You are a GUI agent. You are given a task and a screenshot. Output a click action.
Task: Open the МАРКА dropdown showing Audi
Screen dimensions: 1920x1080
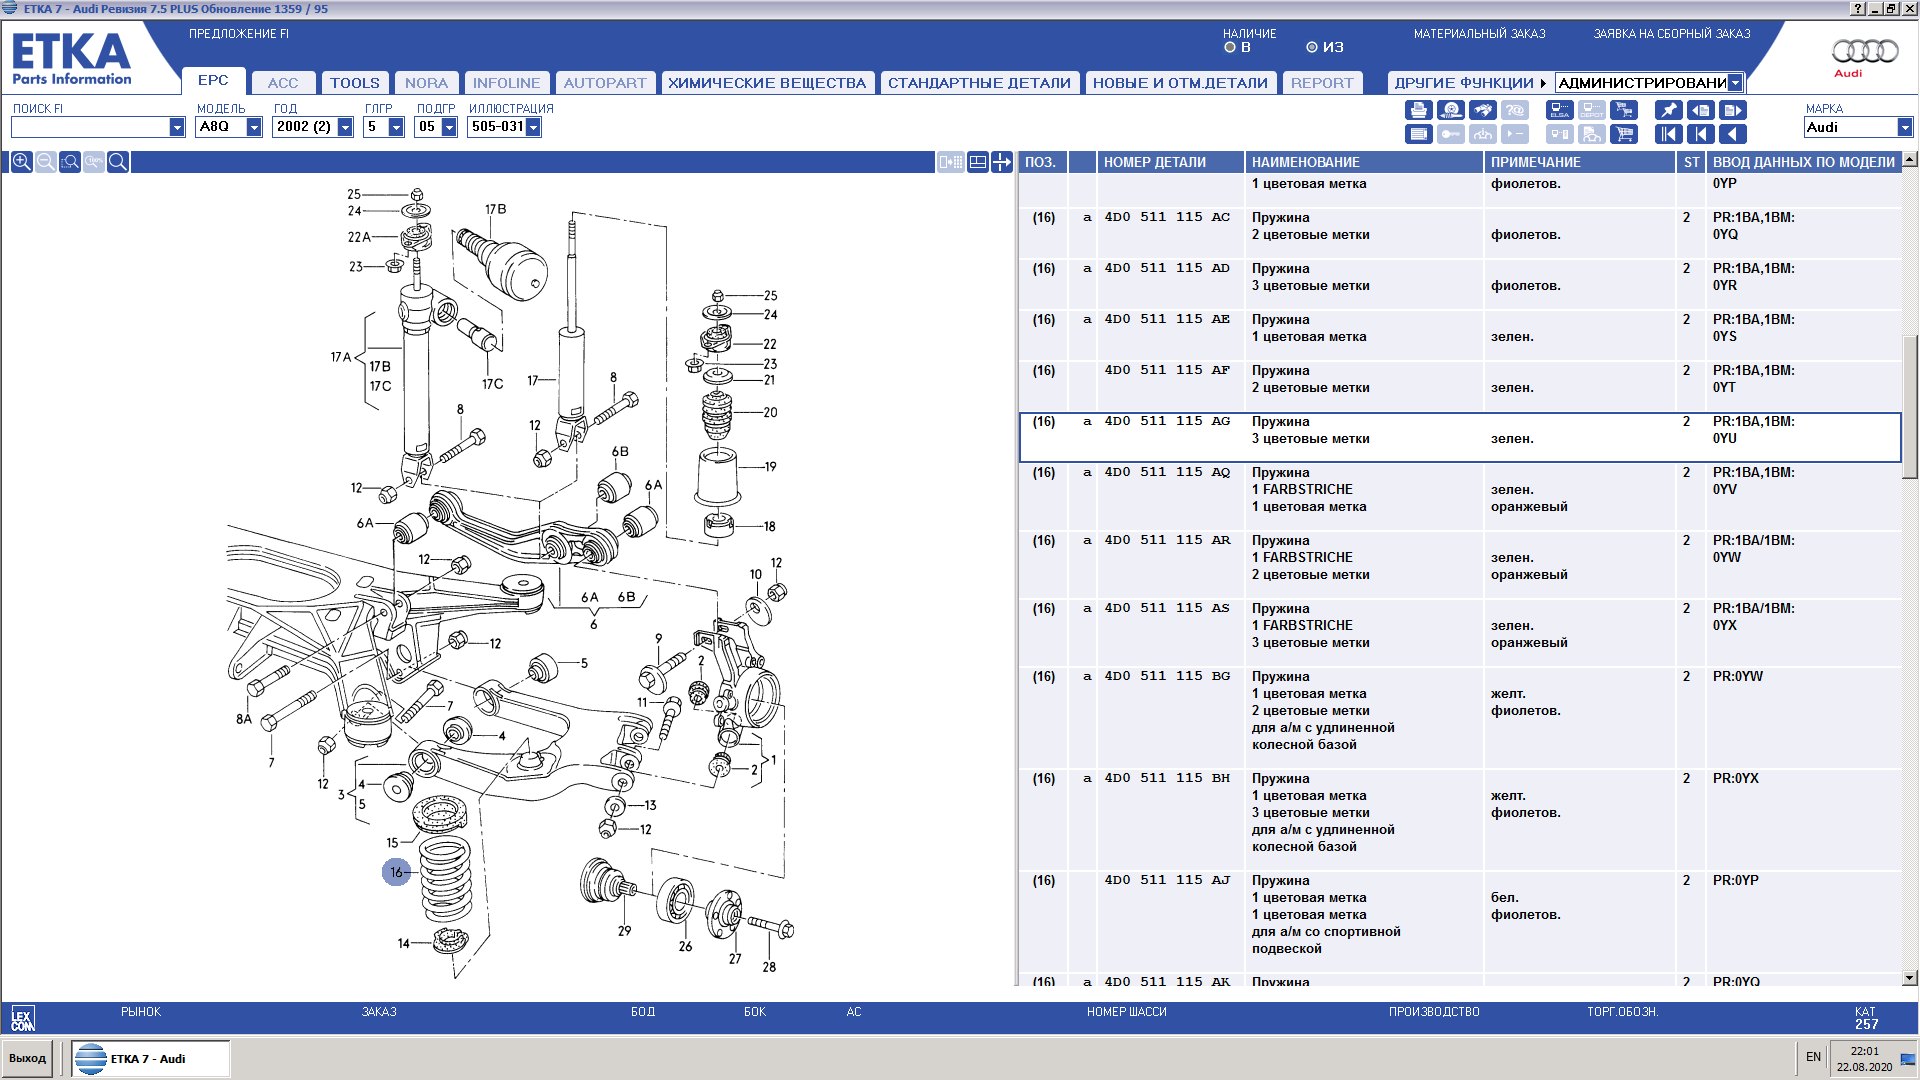1904,127
